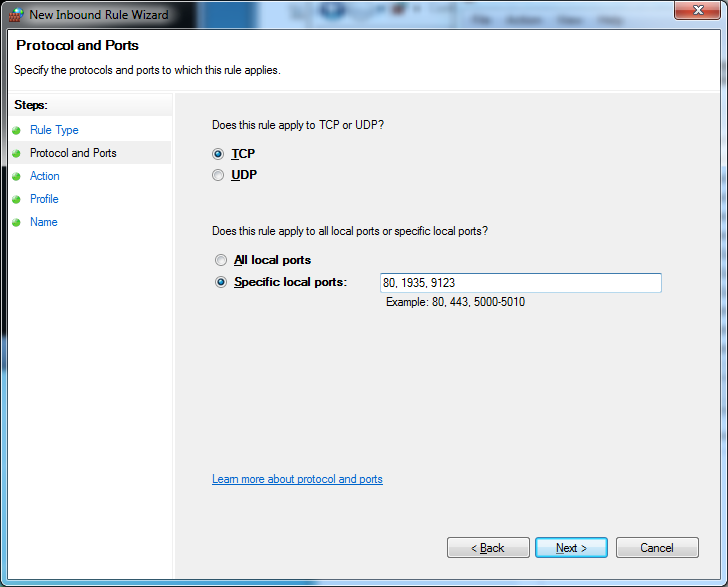Choose the Specific local ports option
728x587 pixels.
click(x=221, y=282)
